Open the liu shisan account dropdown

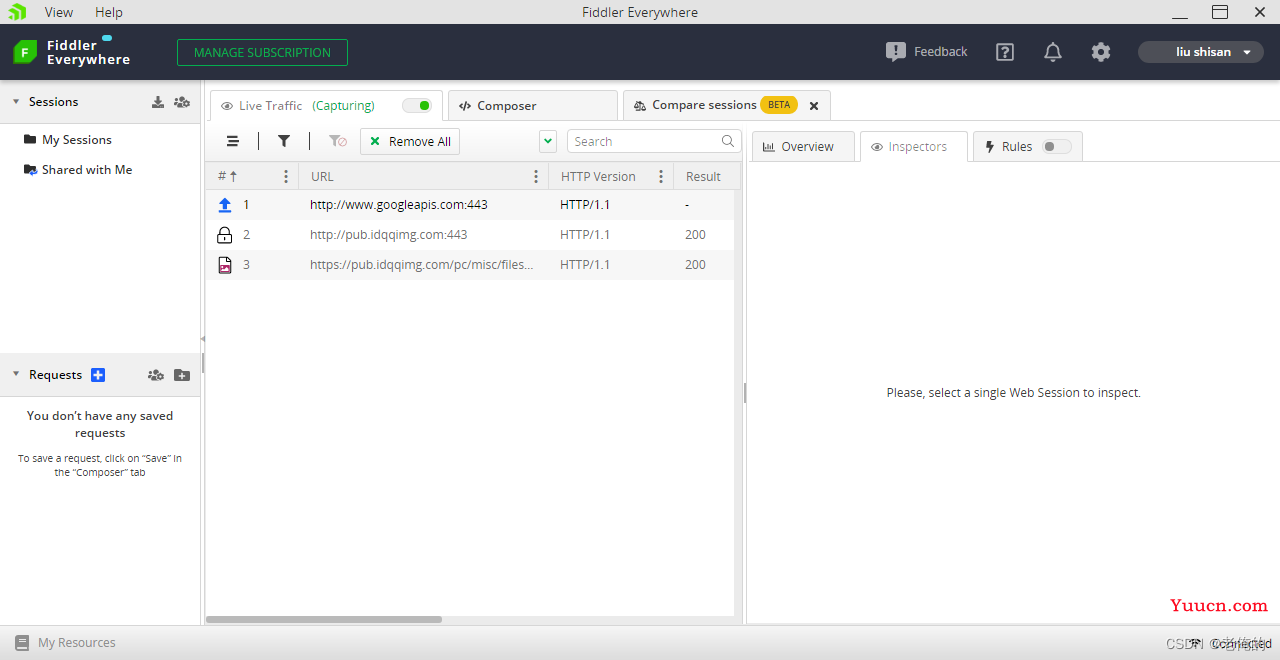click(x=1201, y=52)
